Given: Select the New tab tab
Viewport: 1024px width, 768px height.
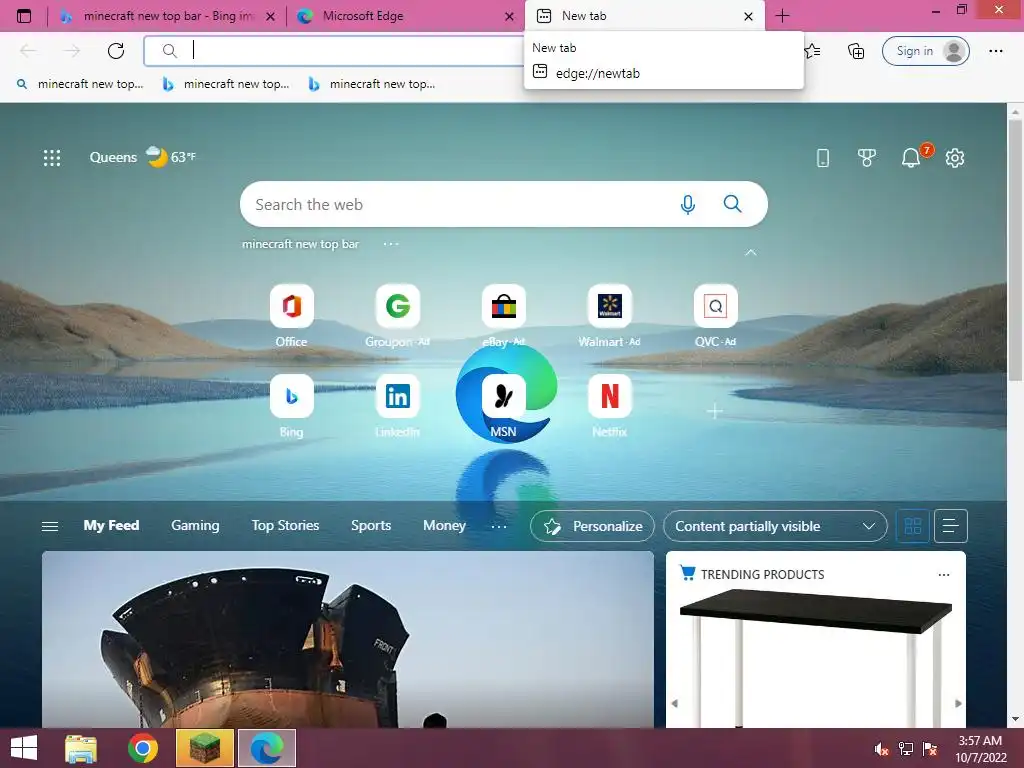Looking at the screenshot, I should tap(643, 16).
